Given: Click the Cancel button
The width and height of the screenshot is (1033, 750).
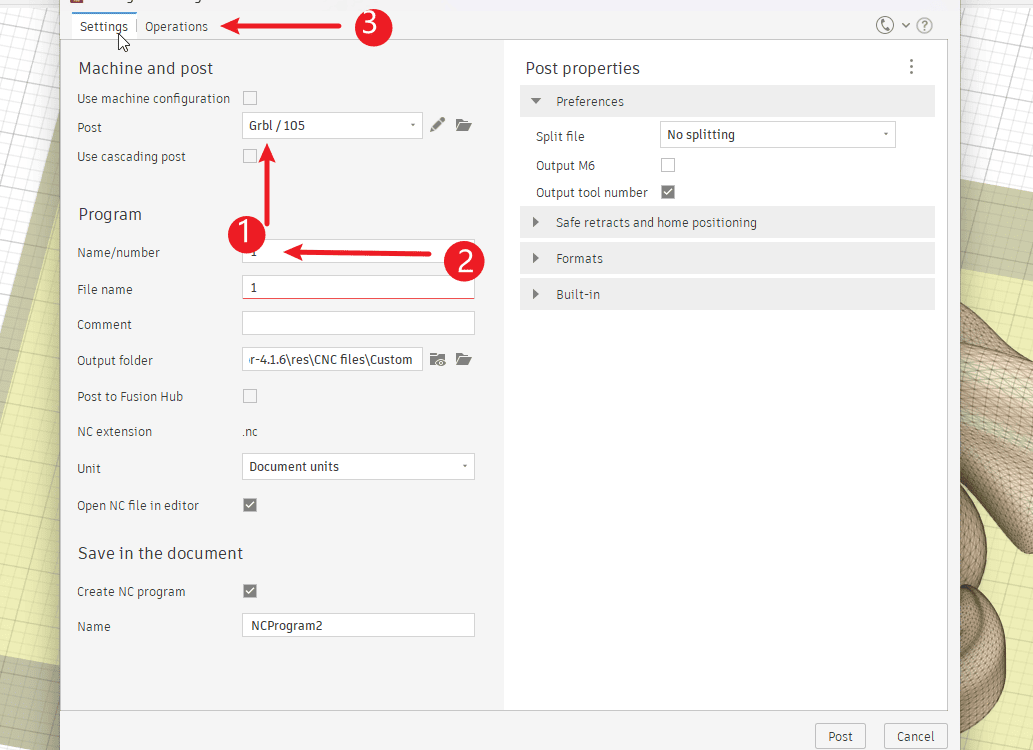Looking at the screenshot, I should pos(915,736).
